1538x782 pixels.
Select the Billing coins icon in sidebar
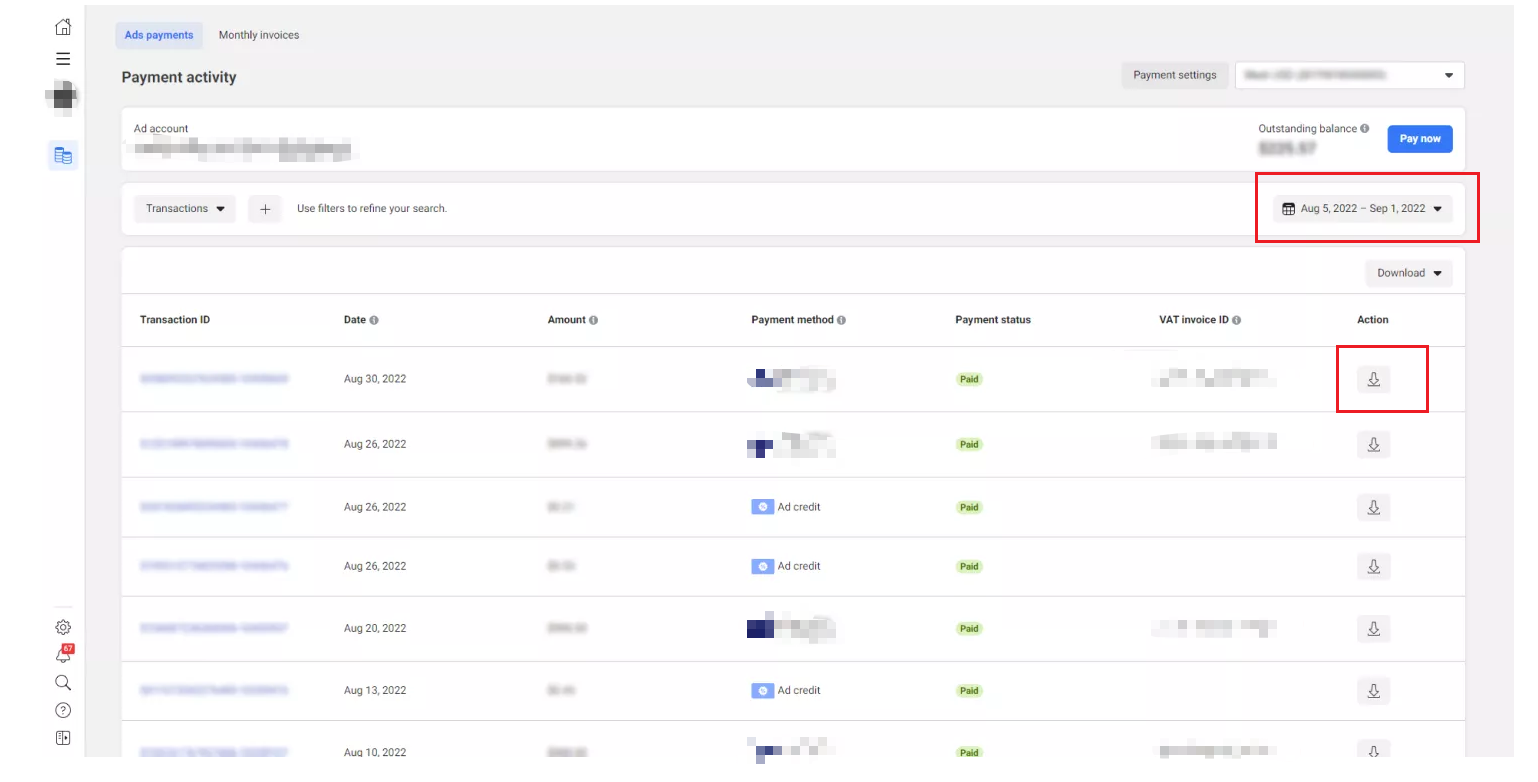[x=63, y=155]
